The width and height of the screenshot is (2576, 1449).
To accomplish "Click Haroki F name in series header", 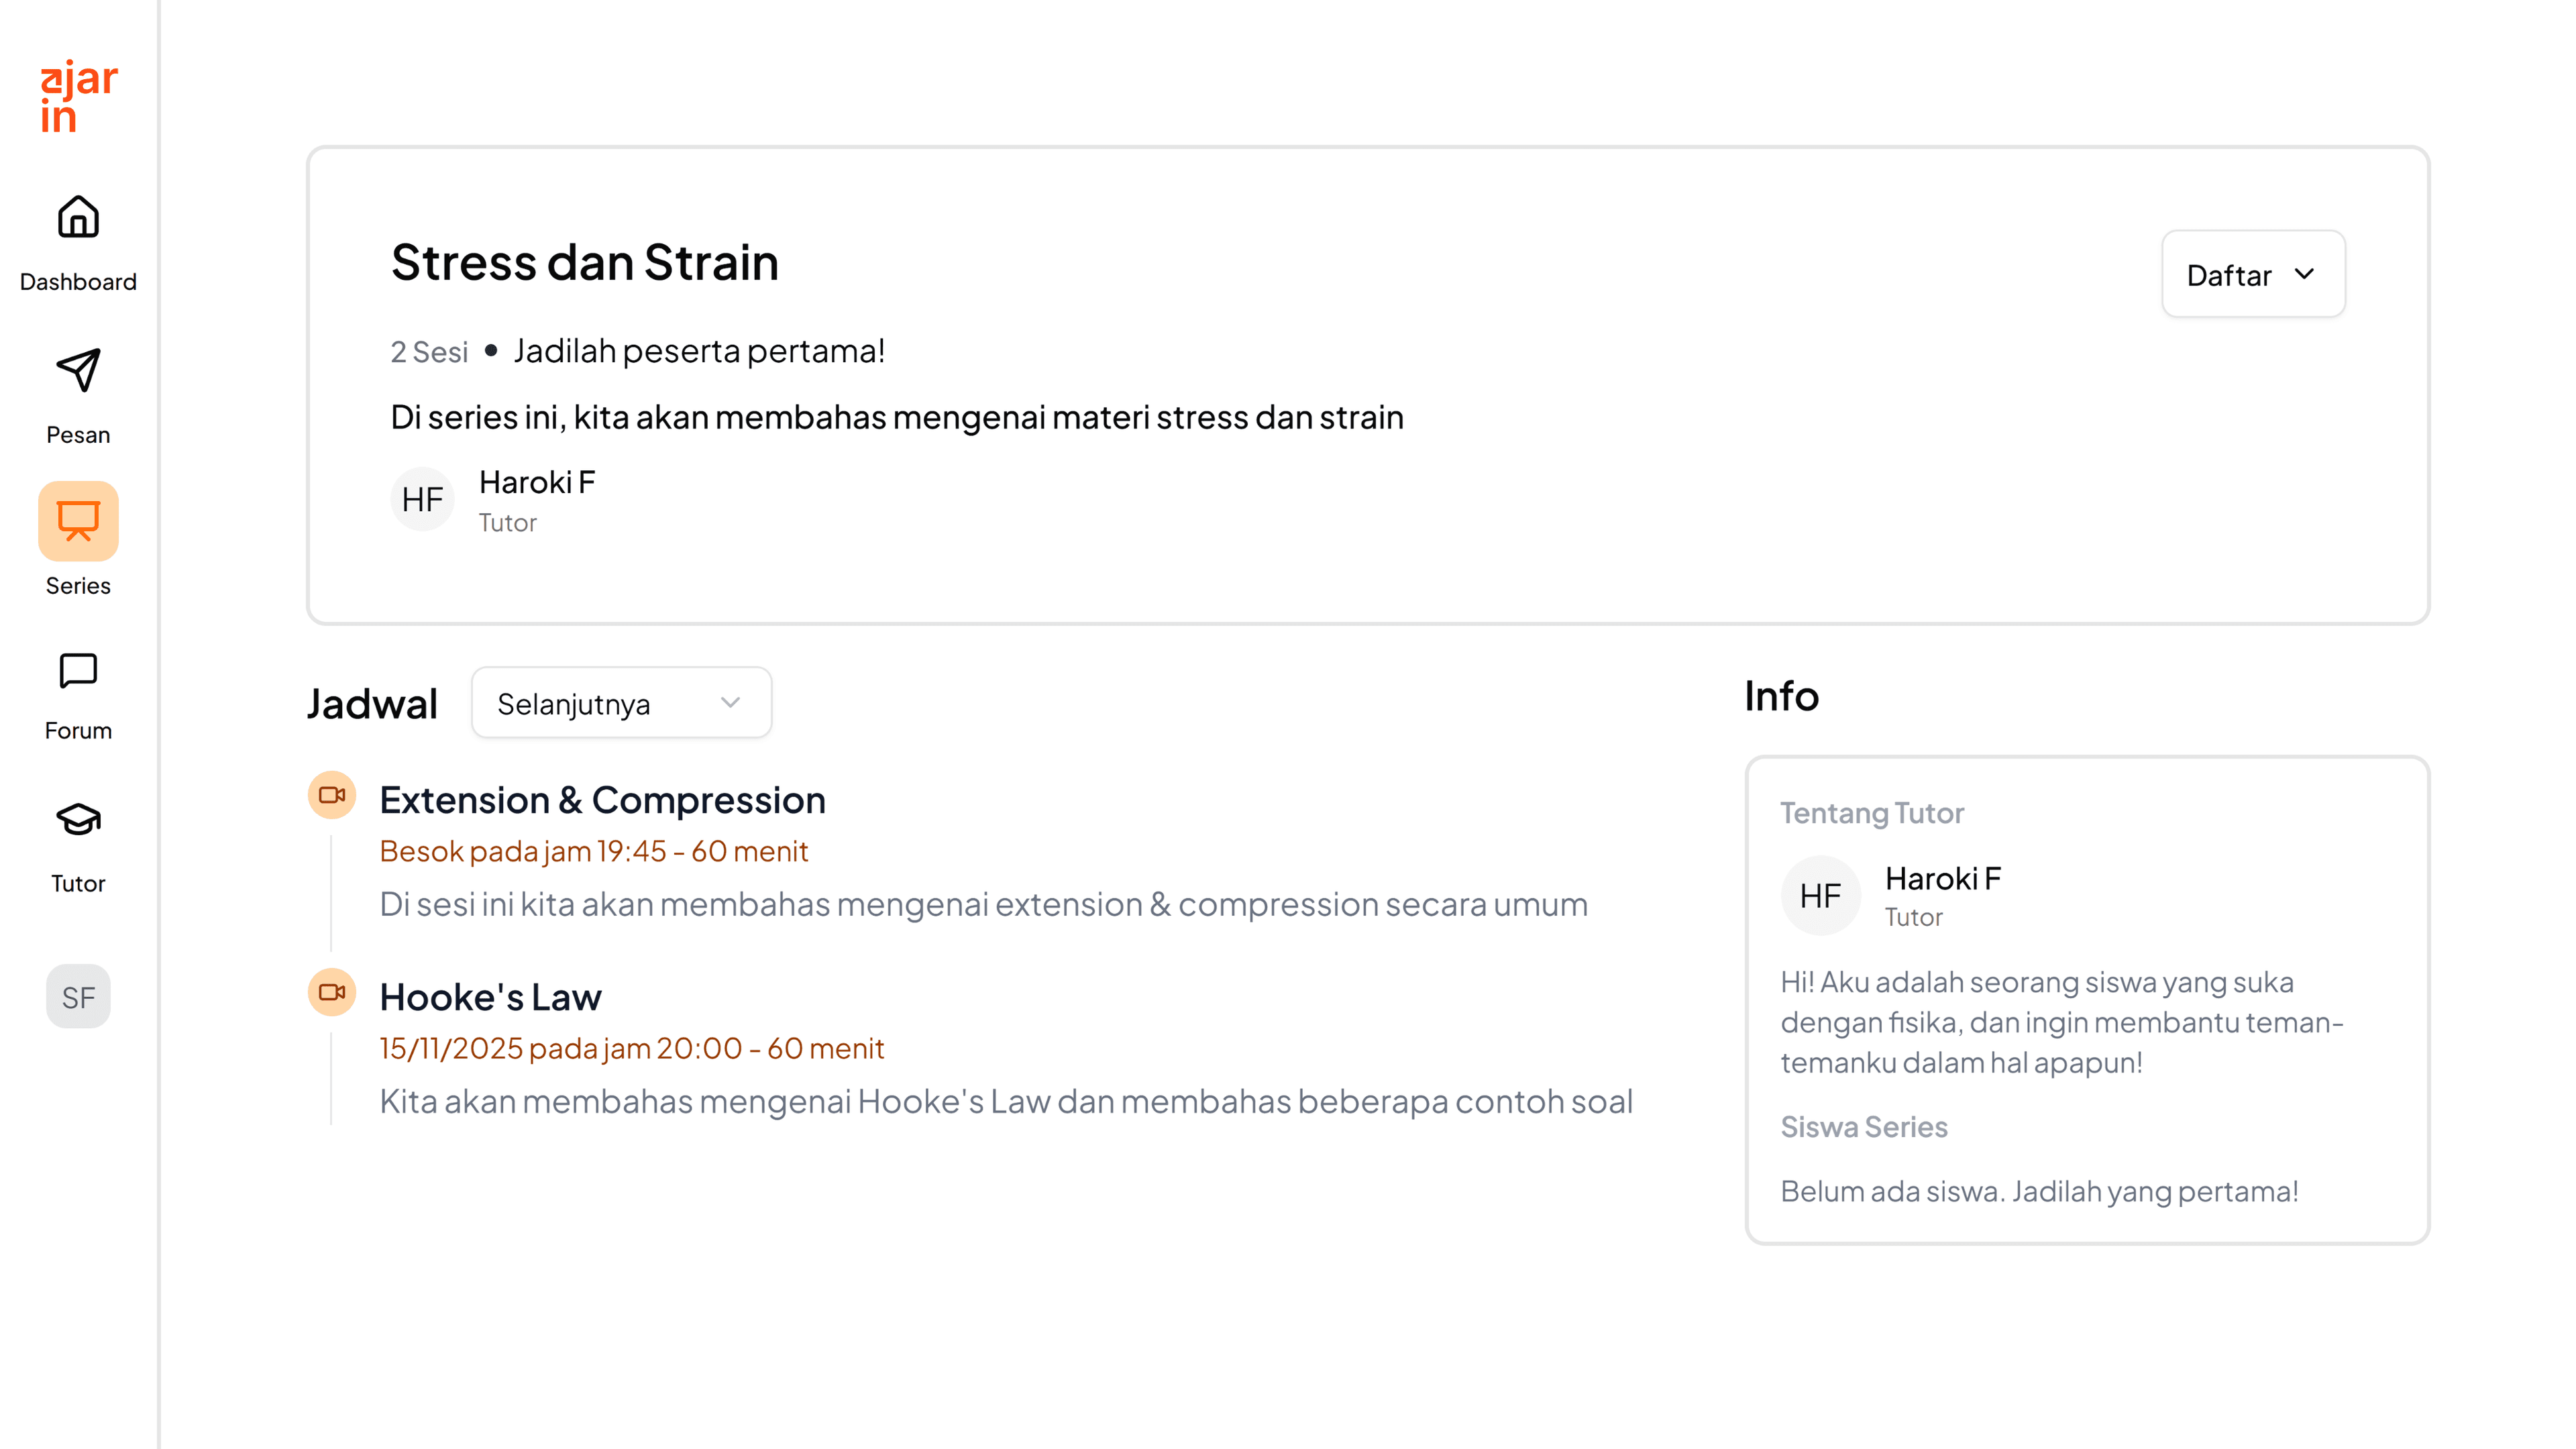I will point(537,483).
